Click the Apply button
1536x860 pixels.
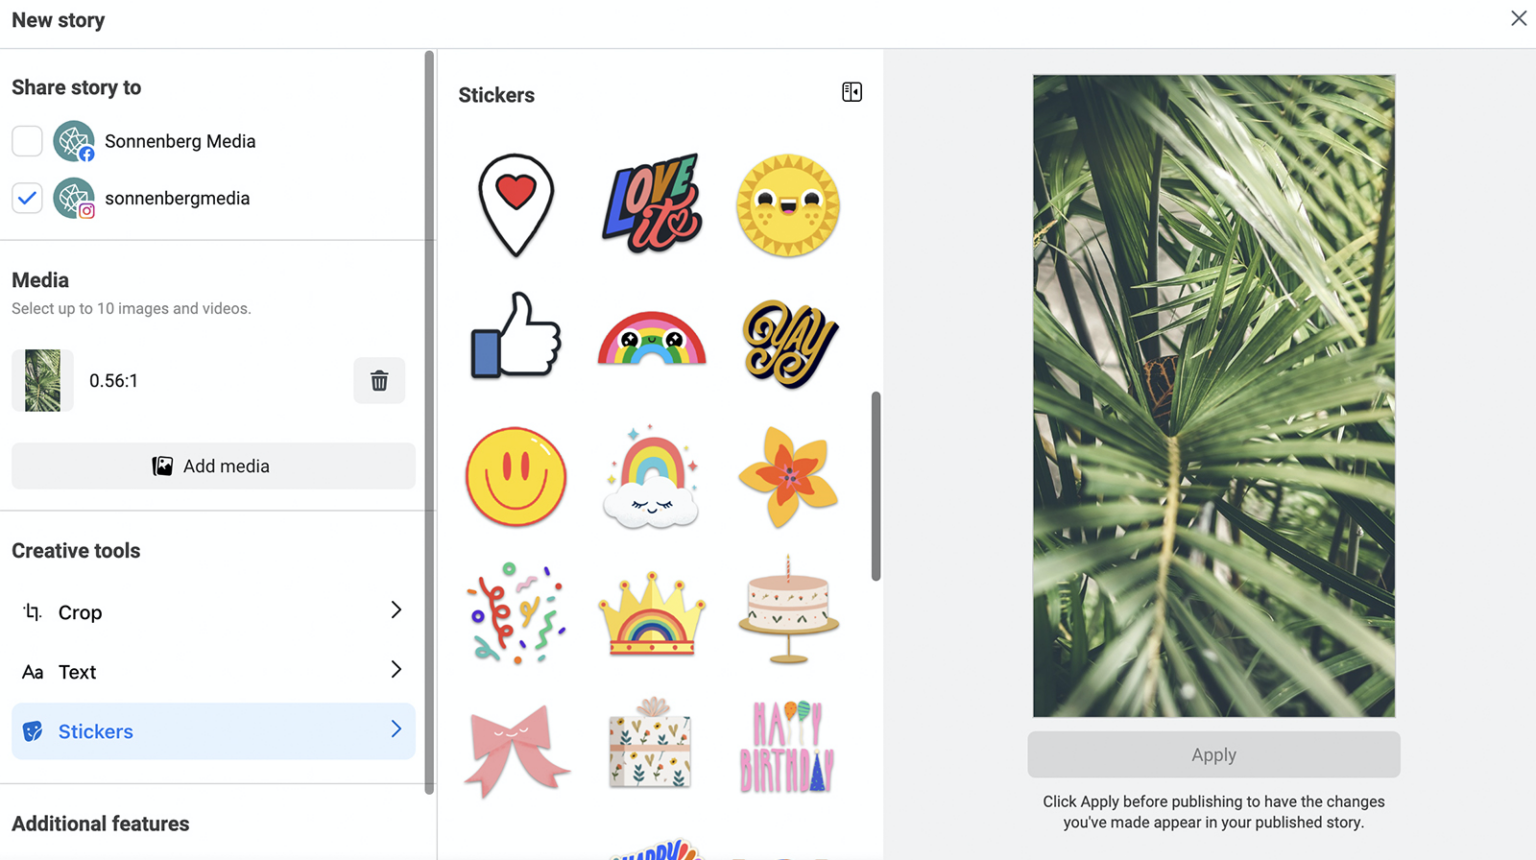click(1214, 755)
